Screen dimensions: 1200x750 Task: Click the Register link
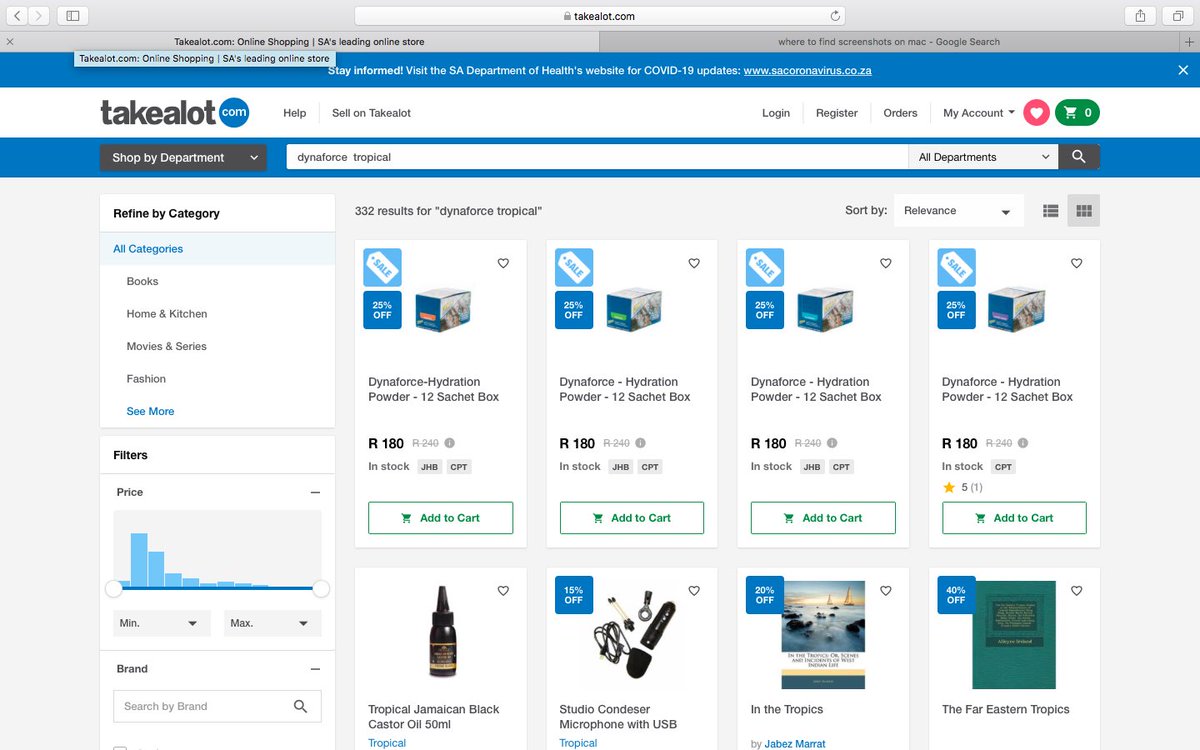(837, 113)
